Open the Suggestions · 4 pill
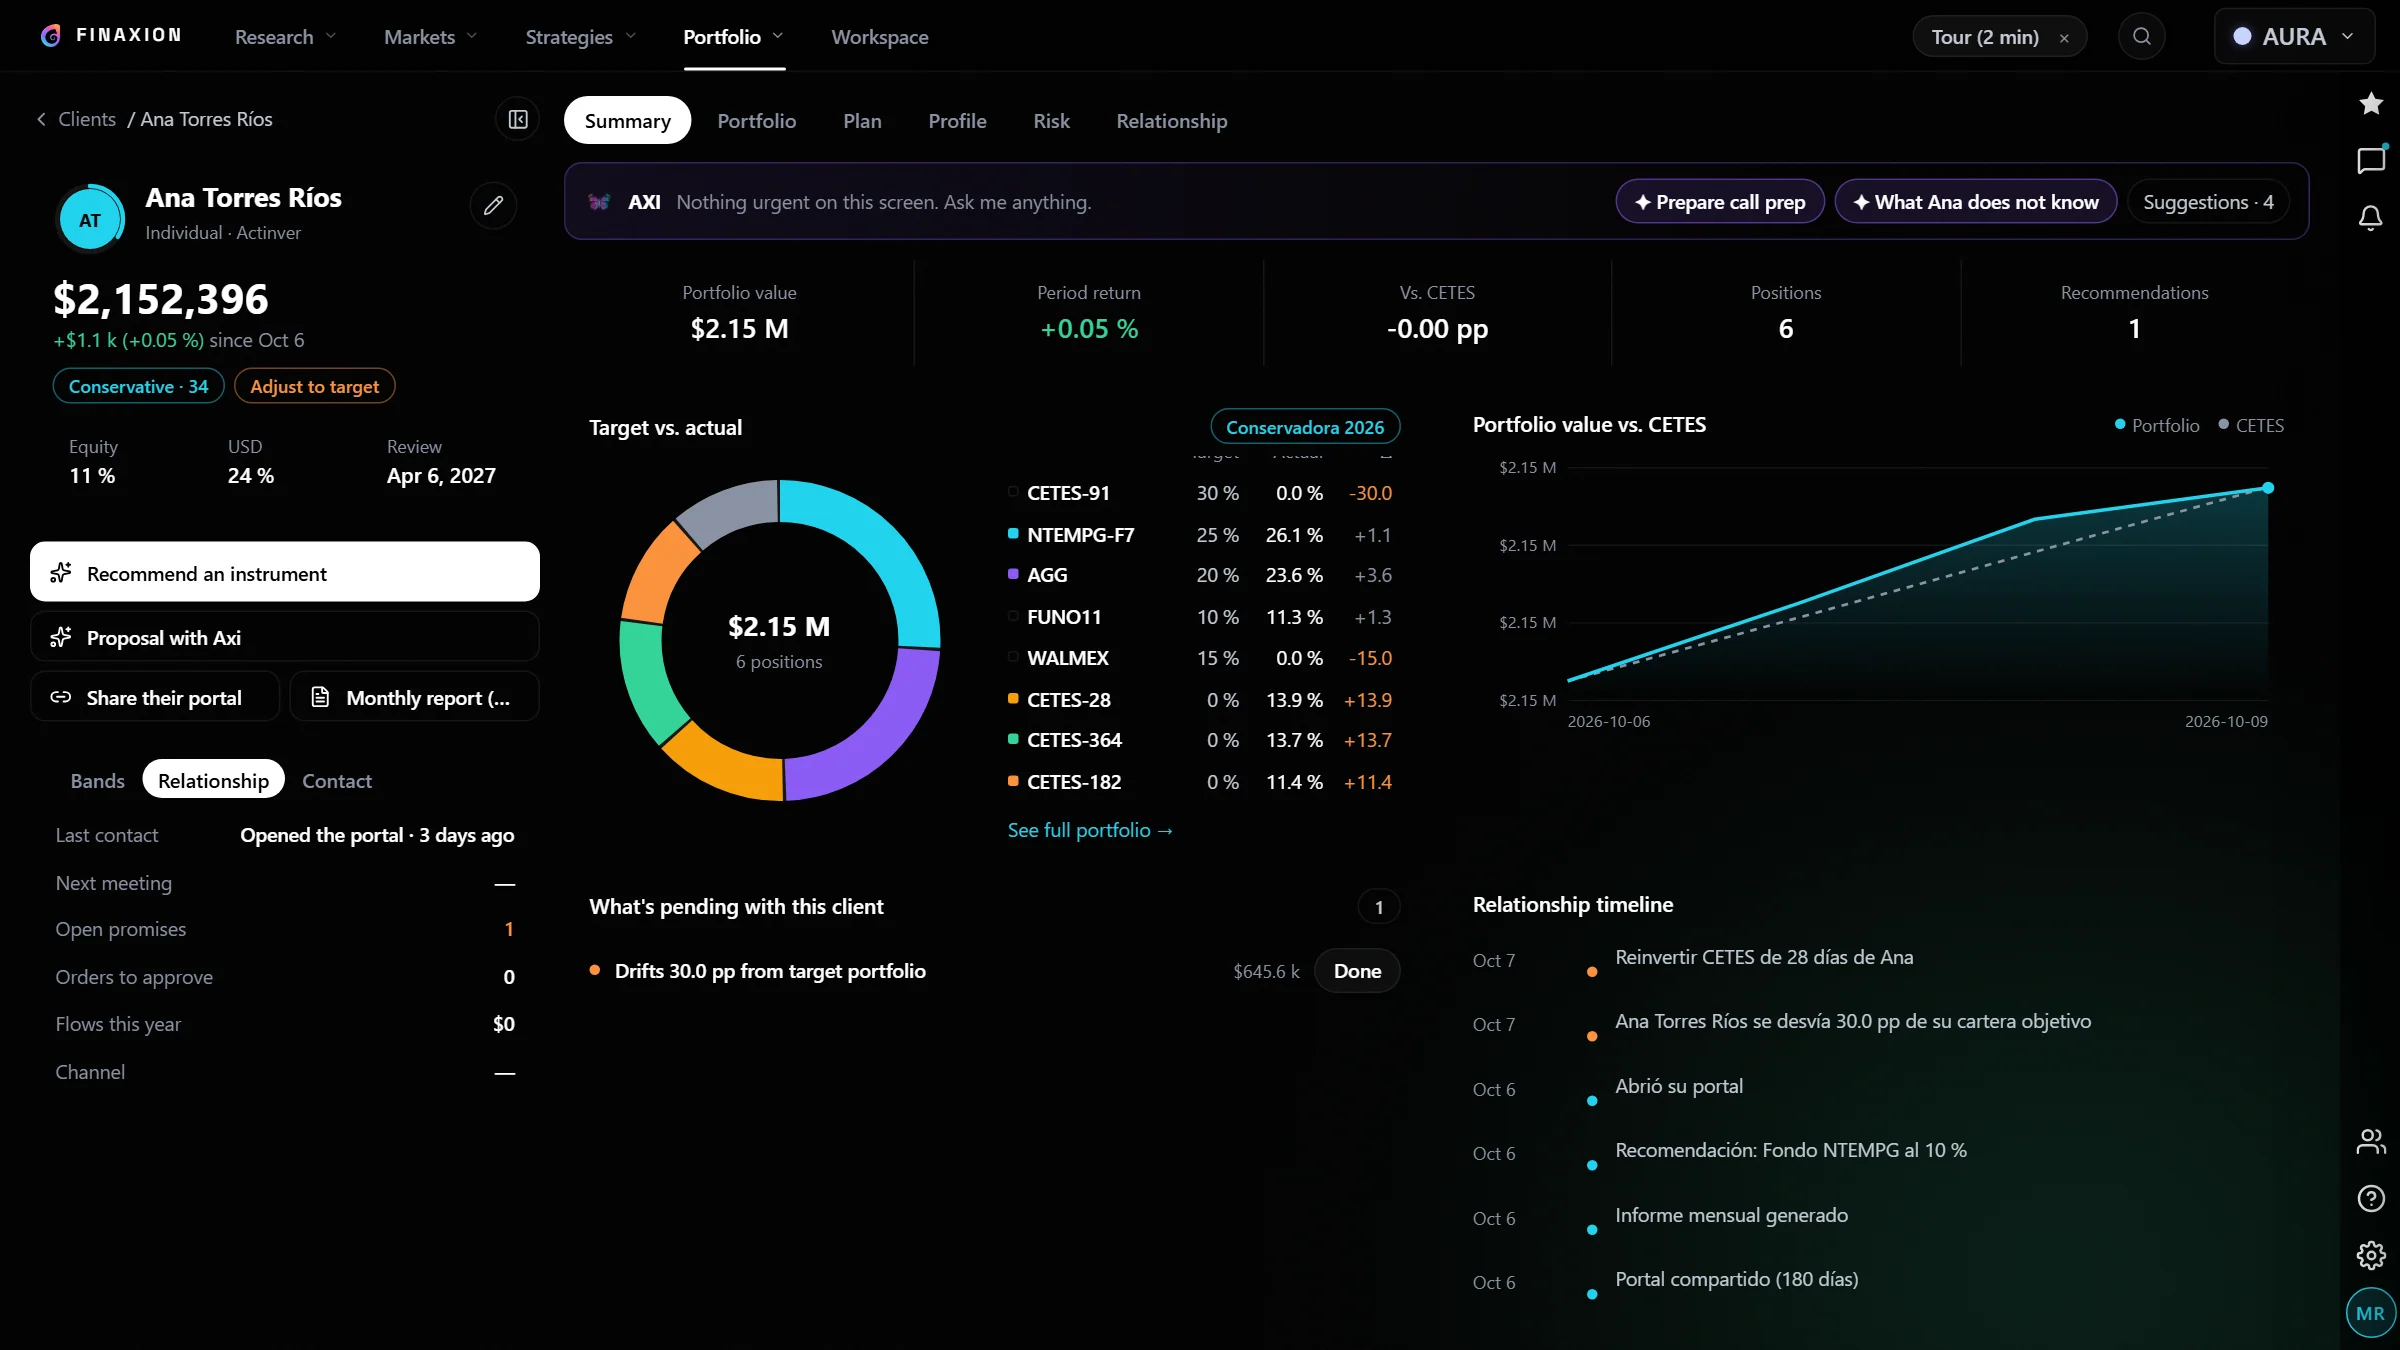 coord(2208,202)
